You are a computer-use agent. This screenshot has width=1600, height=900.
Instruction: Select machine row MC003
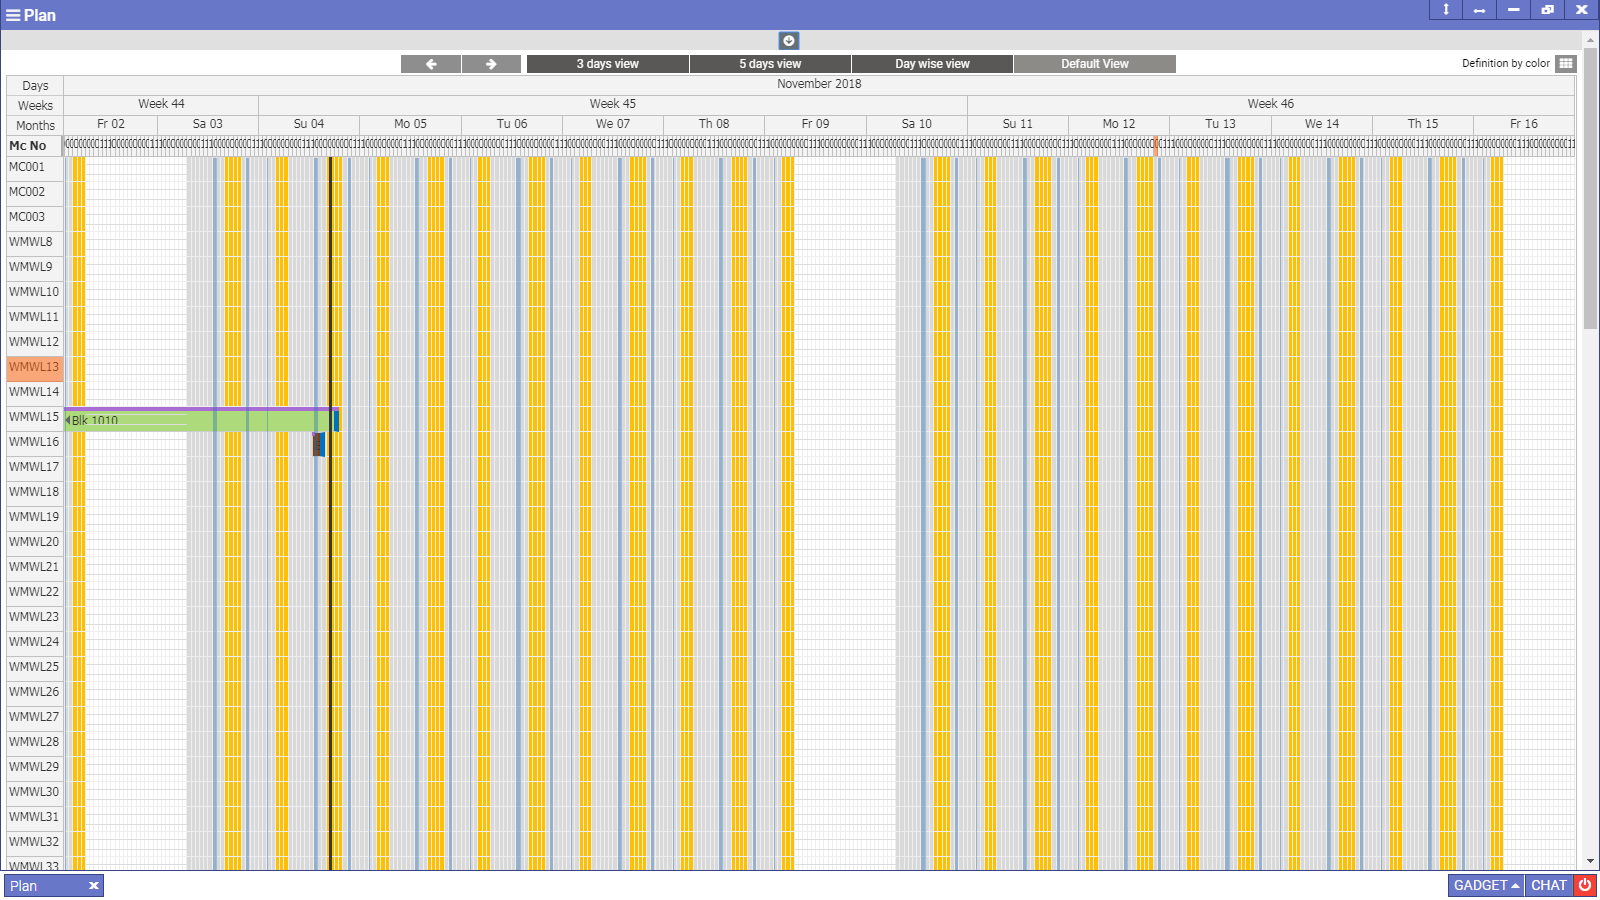point(35,217)
